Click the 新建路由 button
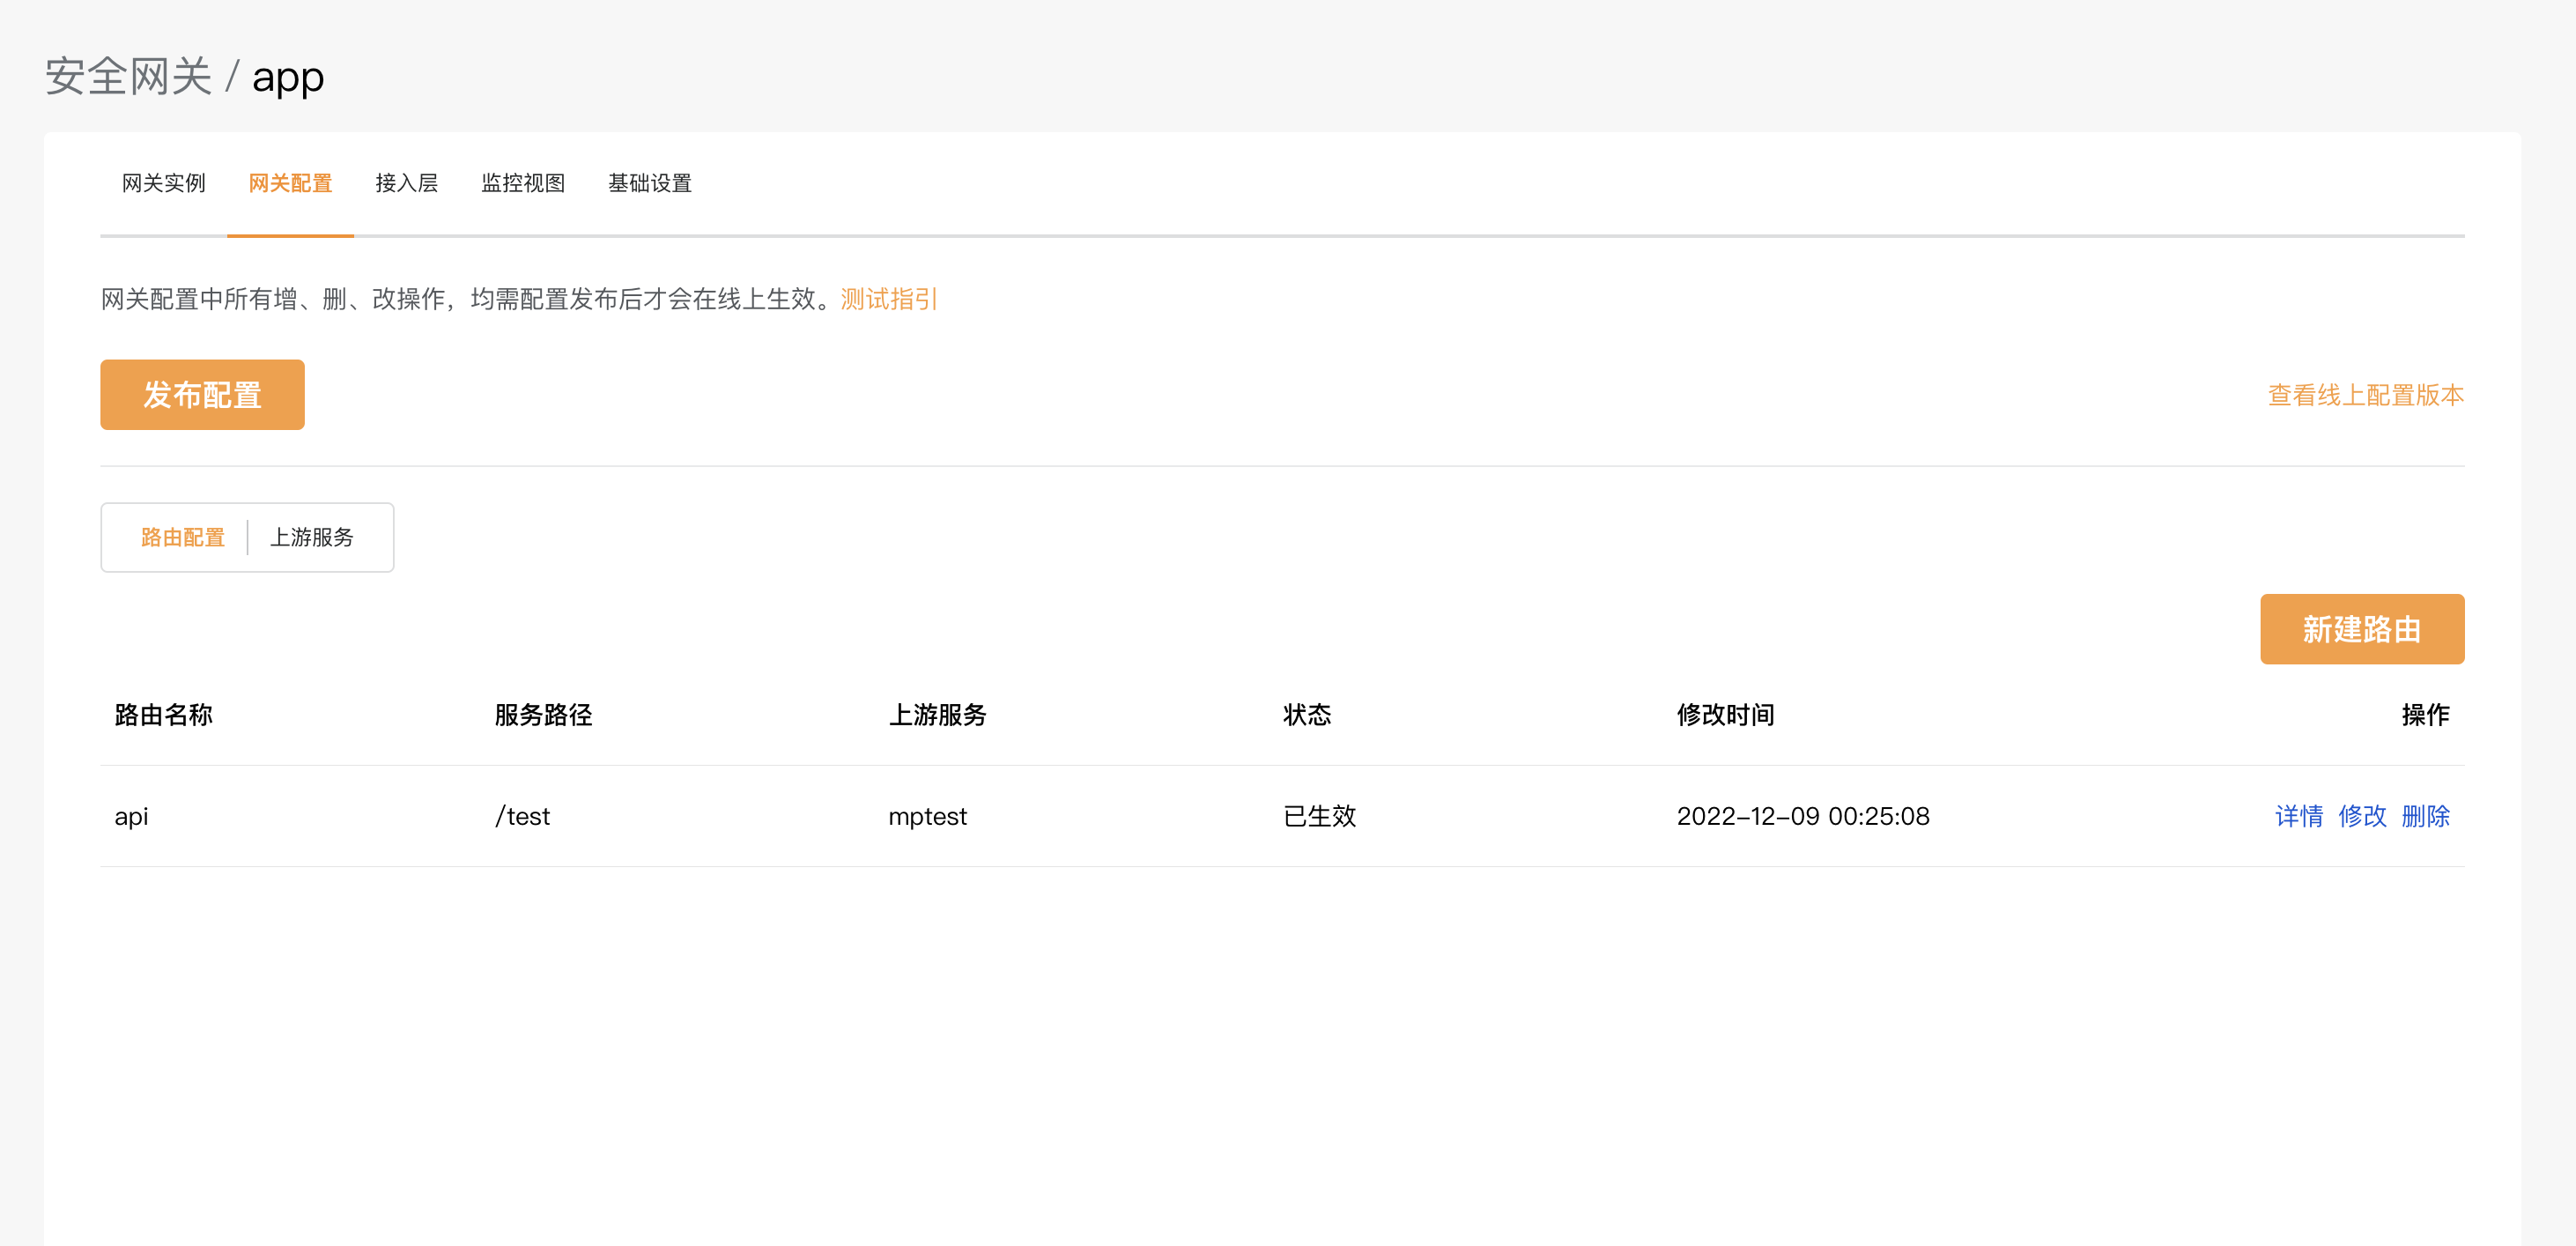The height and width of the screenshot is (1246, 2576). 2361,629
